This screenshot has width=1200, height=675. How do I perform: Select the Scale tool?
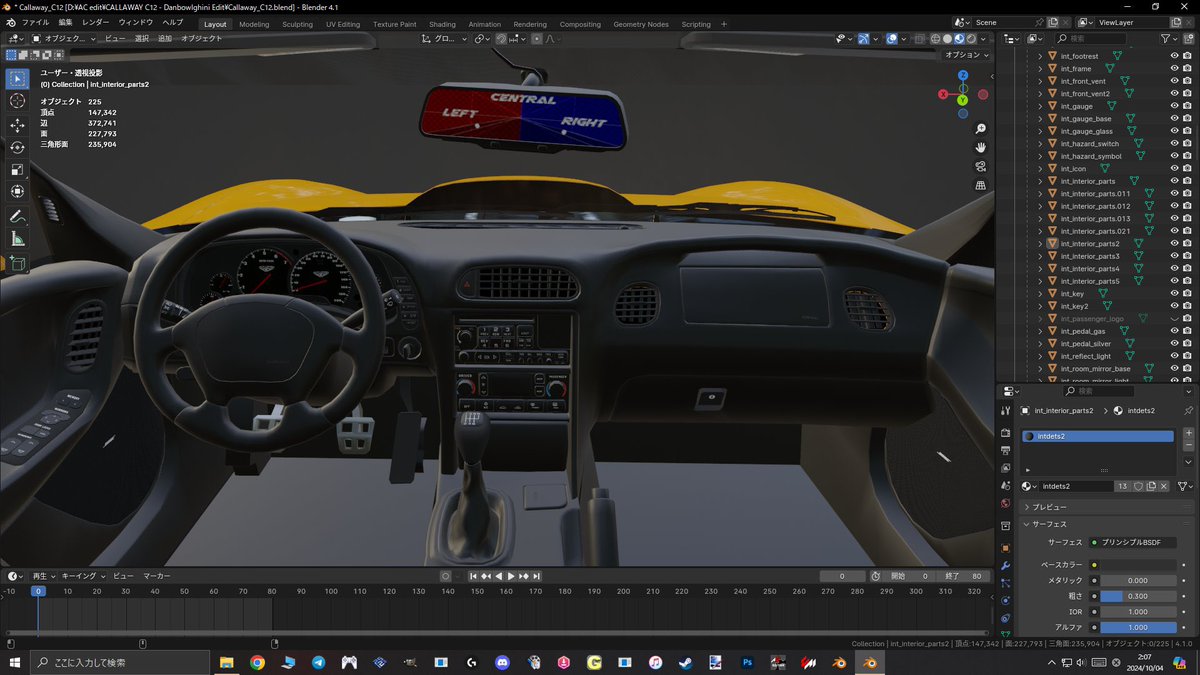pyautogui.click(x=18, y=169)
